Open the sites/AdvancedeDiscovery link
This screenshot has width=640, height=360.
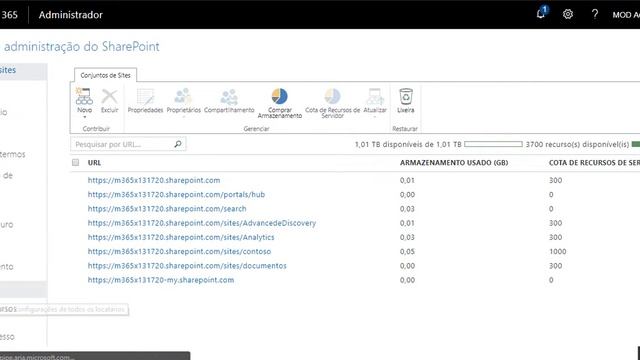point(202,223)
